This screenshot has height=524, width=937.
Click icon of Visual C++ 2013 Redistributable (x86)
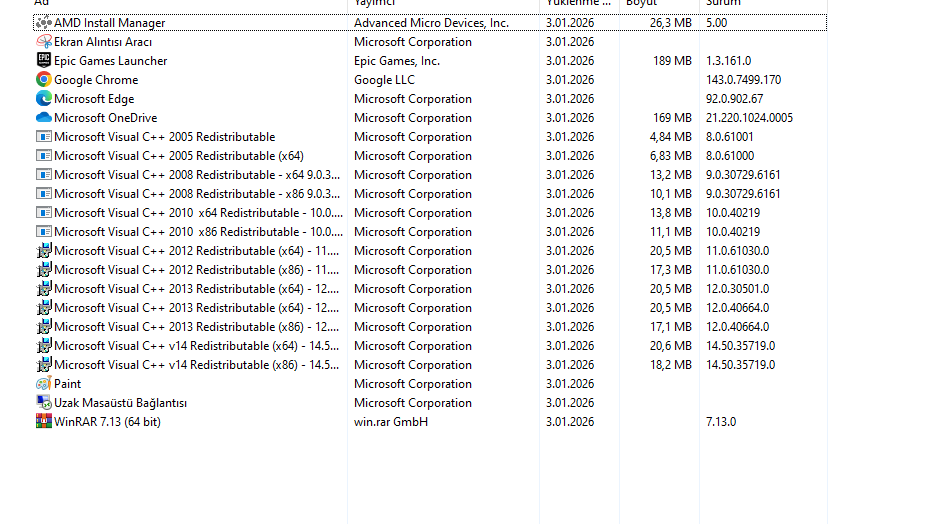pos(44,327)
